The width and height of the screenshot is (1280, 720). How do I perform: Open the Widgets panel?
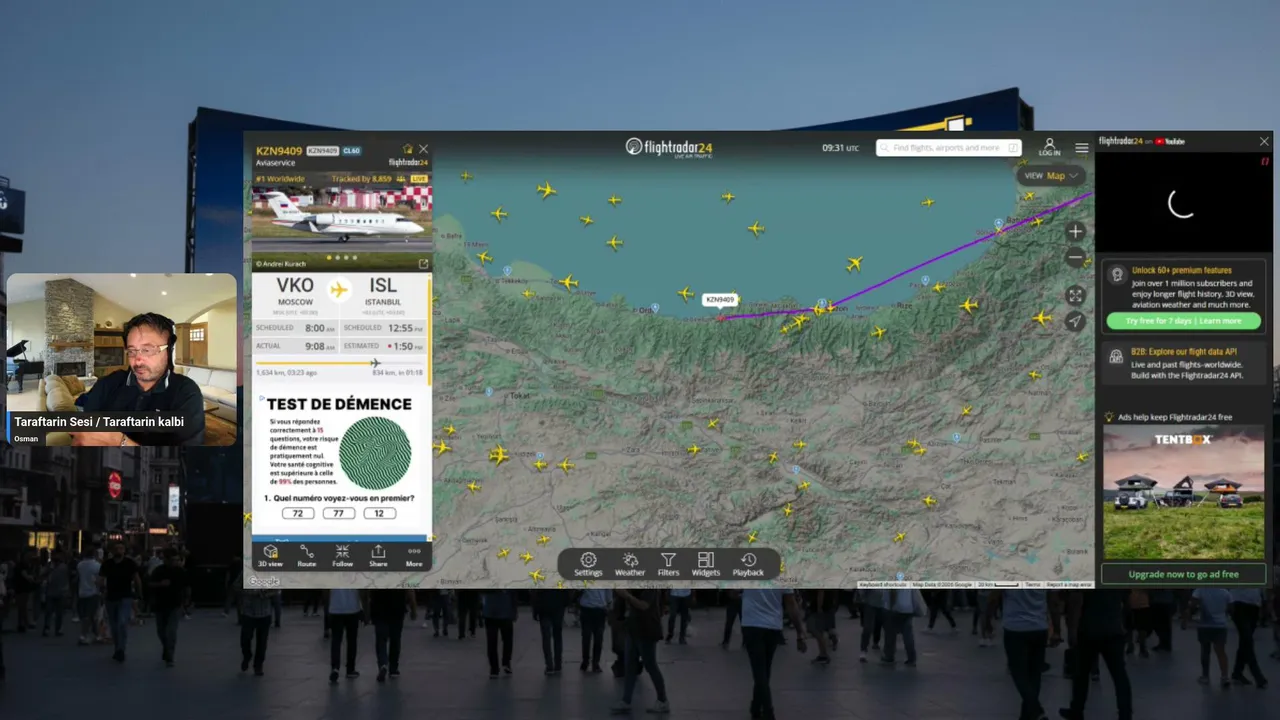point(705,565)
